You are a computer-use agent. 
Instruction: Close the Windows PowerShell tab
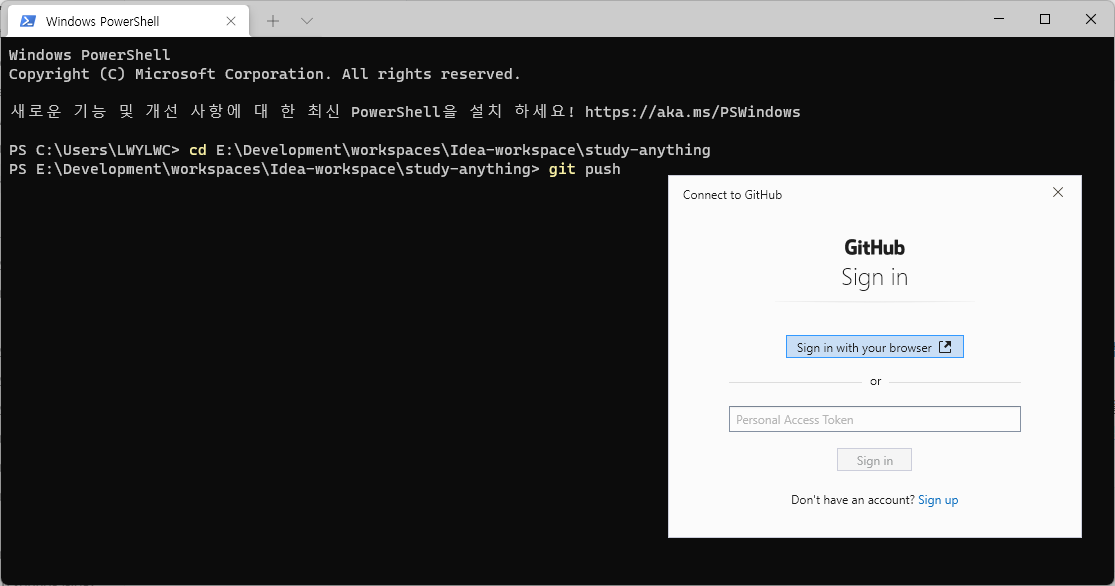click(231, 21)
